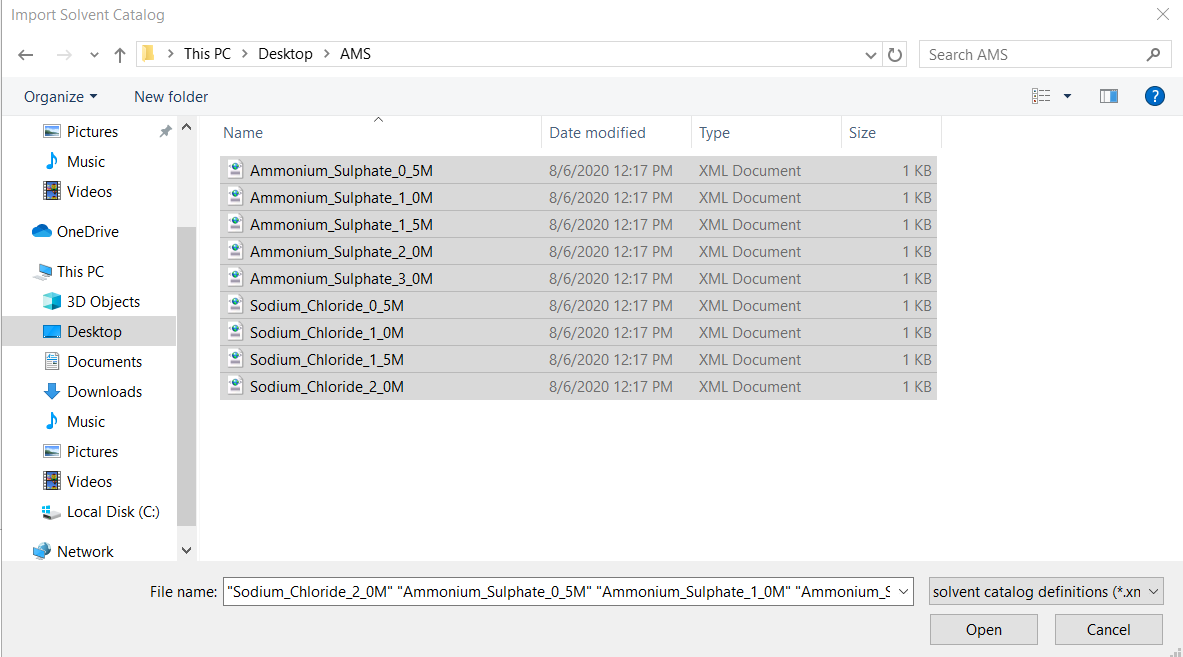Click New folder in the toolbar

click(171, 96)
